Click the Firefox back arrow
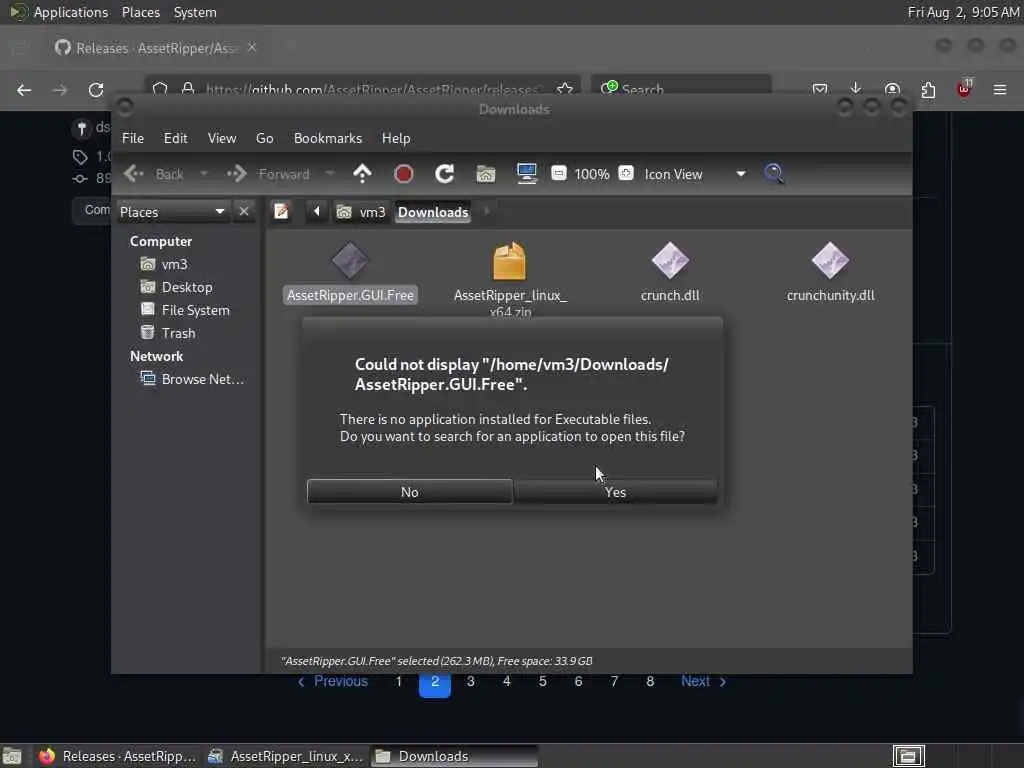 (x=24, y=89)
